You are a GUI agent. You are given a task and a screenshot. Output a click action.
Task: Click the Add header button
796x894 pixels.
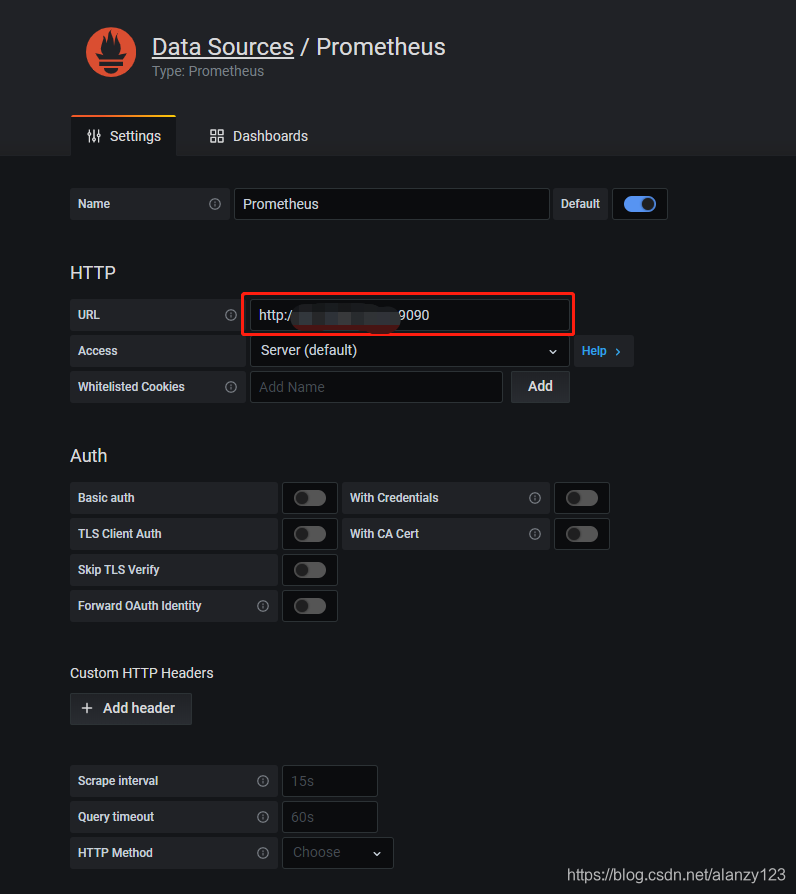pos(131,708)
